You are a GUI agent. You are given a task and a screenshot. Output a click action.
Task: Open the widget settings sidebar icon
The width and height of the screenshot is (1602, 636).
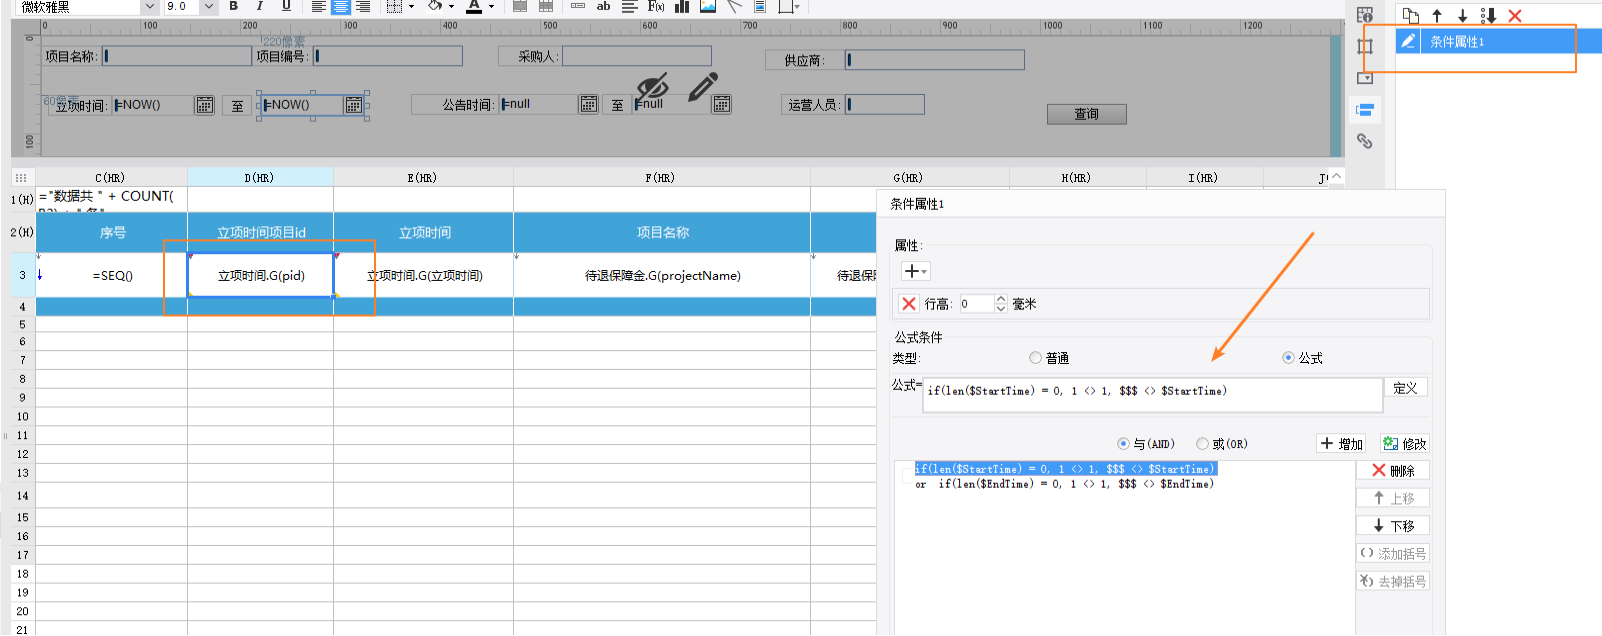click(1365, 77)
